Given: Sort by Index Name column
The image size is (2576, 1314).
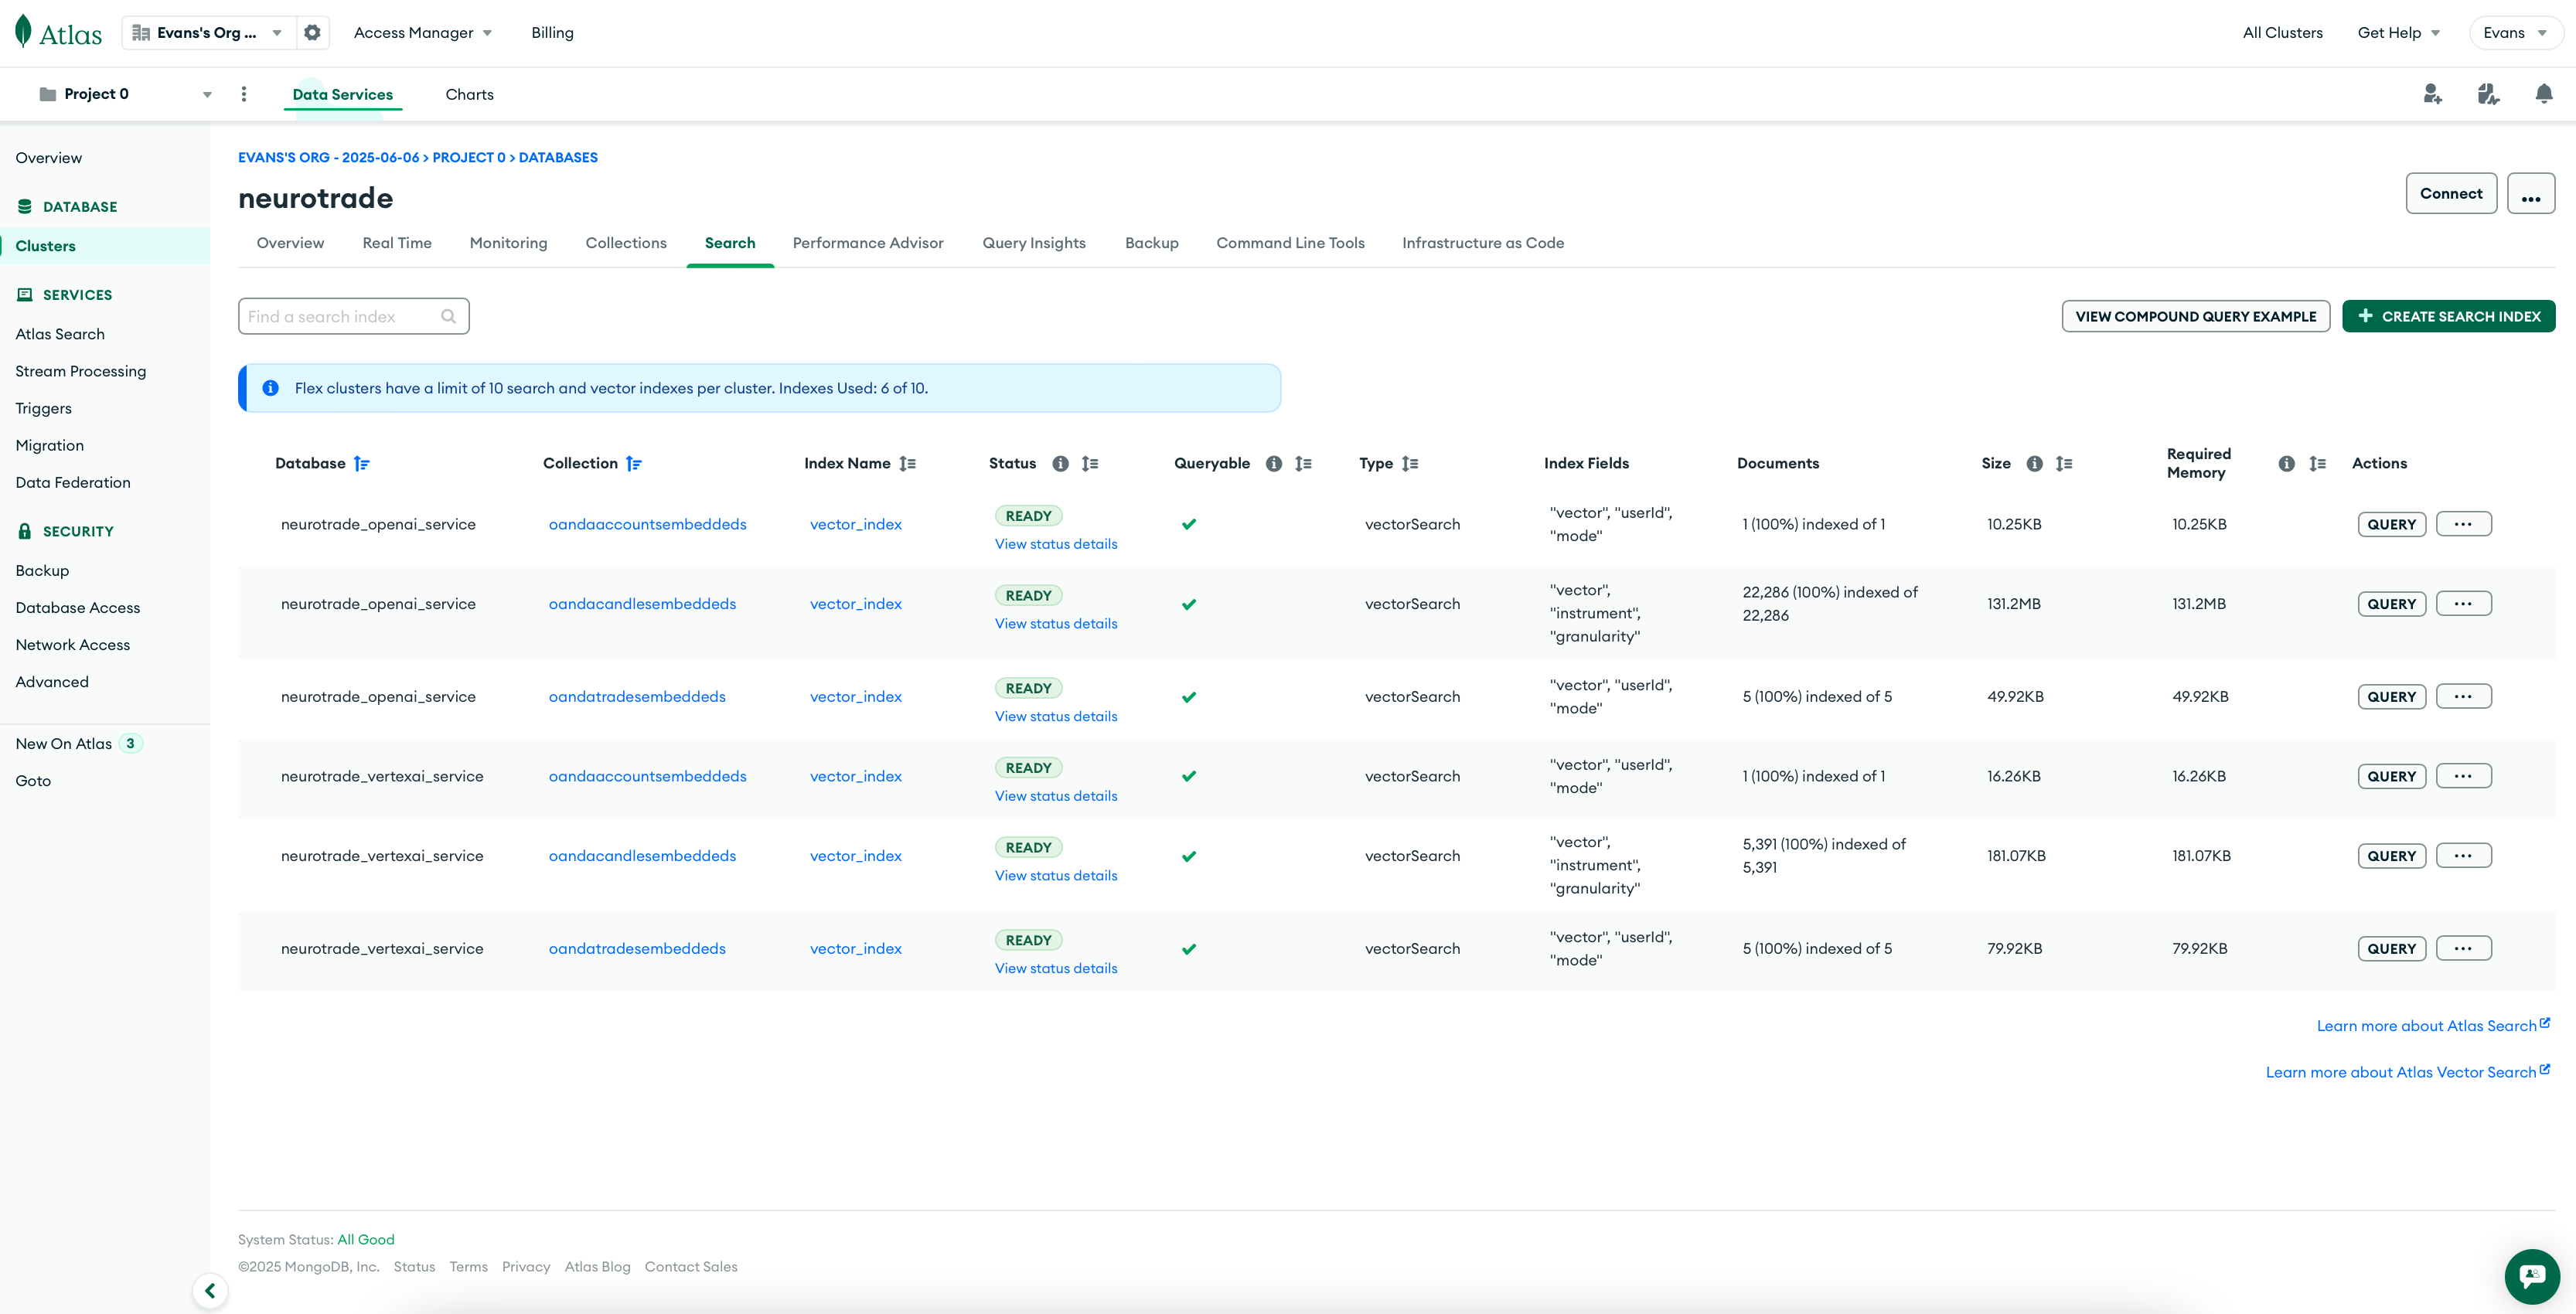Looking at the screenshot, I should pos(907,464).
